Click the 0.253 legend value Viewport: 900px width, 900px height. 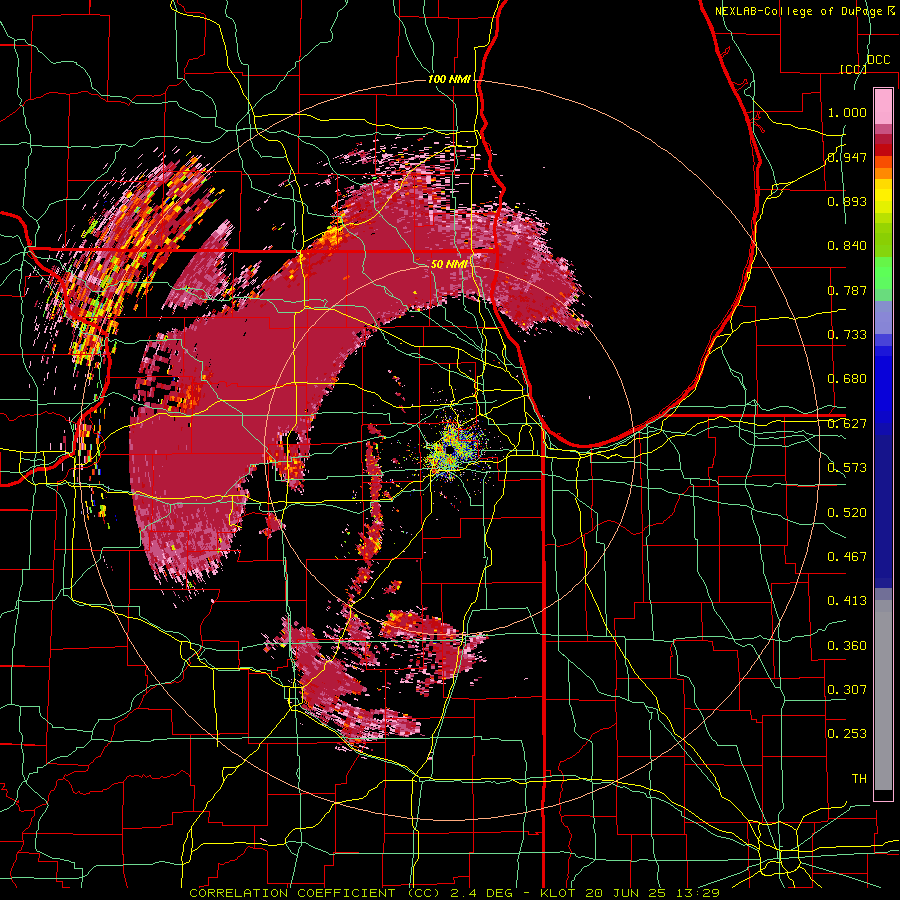pos(847,734)
